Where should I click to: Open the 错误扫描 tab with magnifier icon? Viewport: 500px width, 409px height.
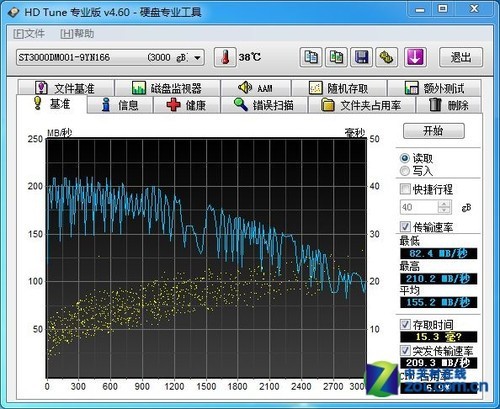click(264, 105)
